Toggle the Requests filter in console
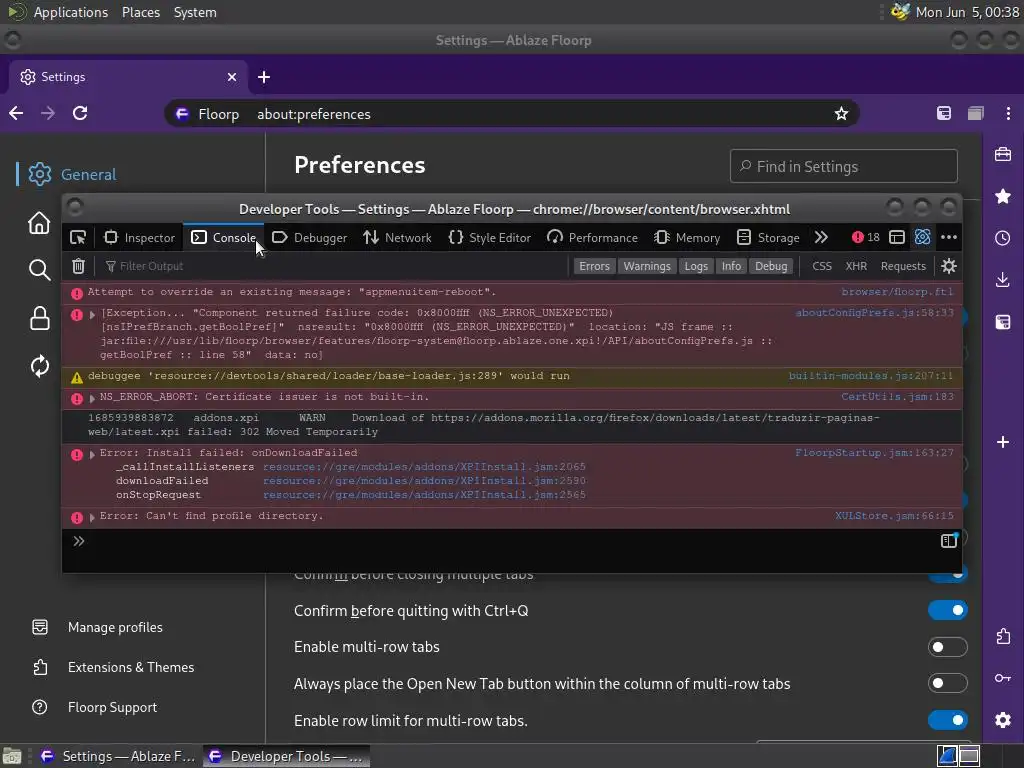Image resolution: width=1024 pixels, height=768 pixels. tap(903, 266)
